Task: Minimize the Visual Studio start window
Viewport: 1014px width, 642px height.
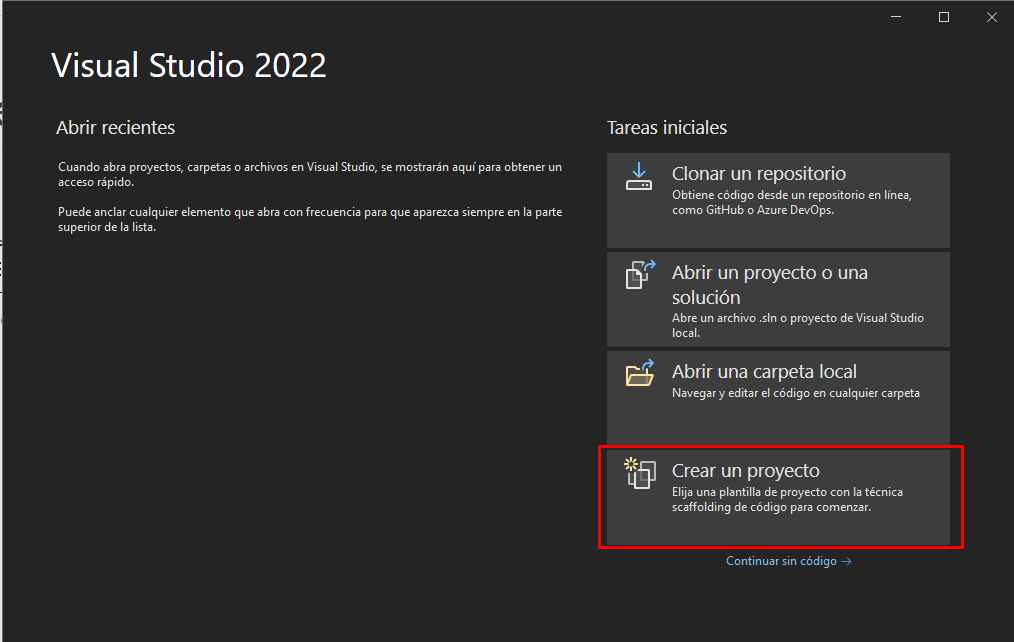Action: 898,17
